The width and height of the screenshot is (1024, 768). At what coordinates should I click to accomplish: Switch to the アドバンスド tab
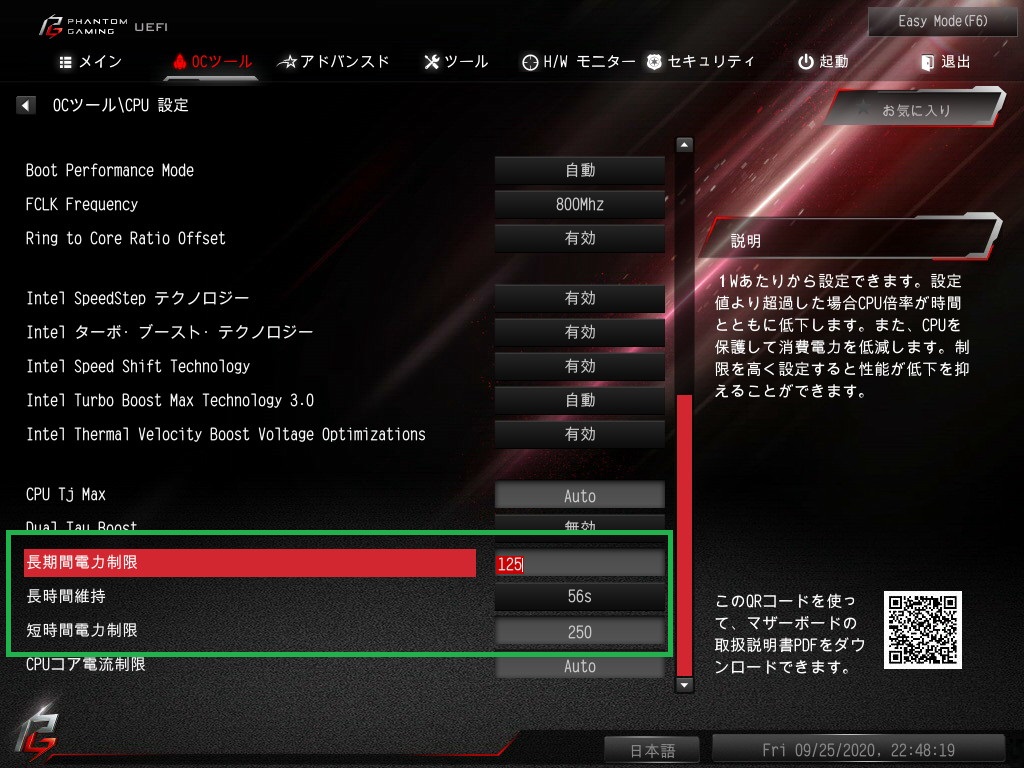pyautogui.click(x=333, y=62)
